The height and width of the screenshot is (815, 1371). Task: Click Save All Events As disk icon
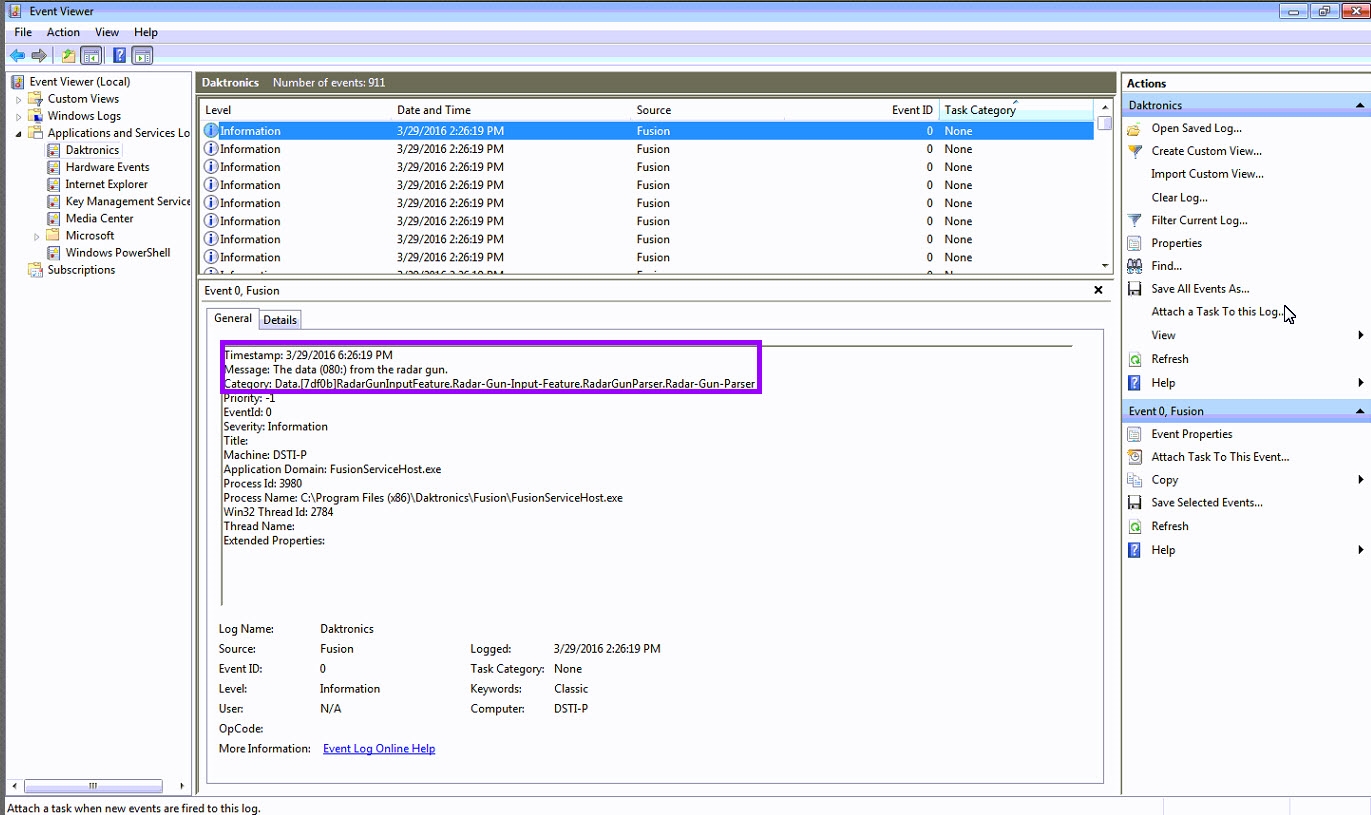1199,289
